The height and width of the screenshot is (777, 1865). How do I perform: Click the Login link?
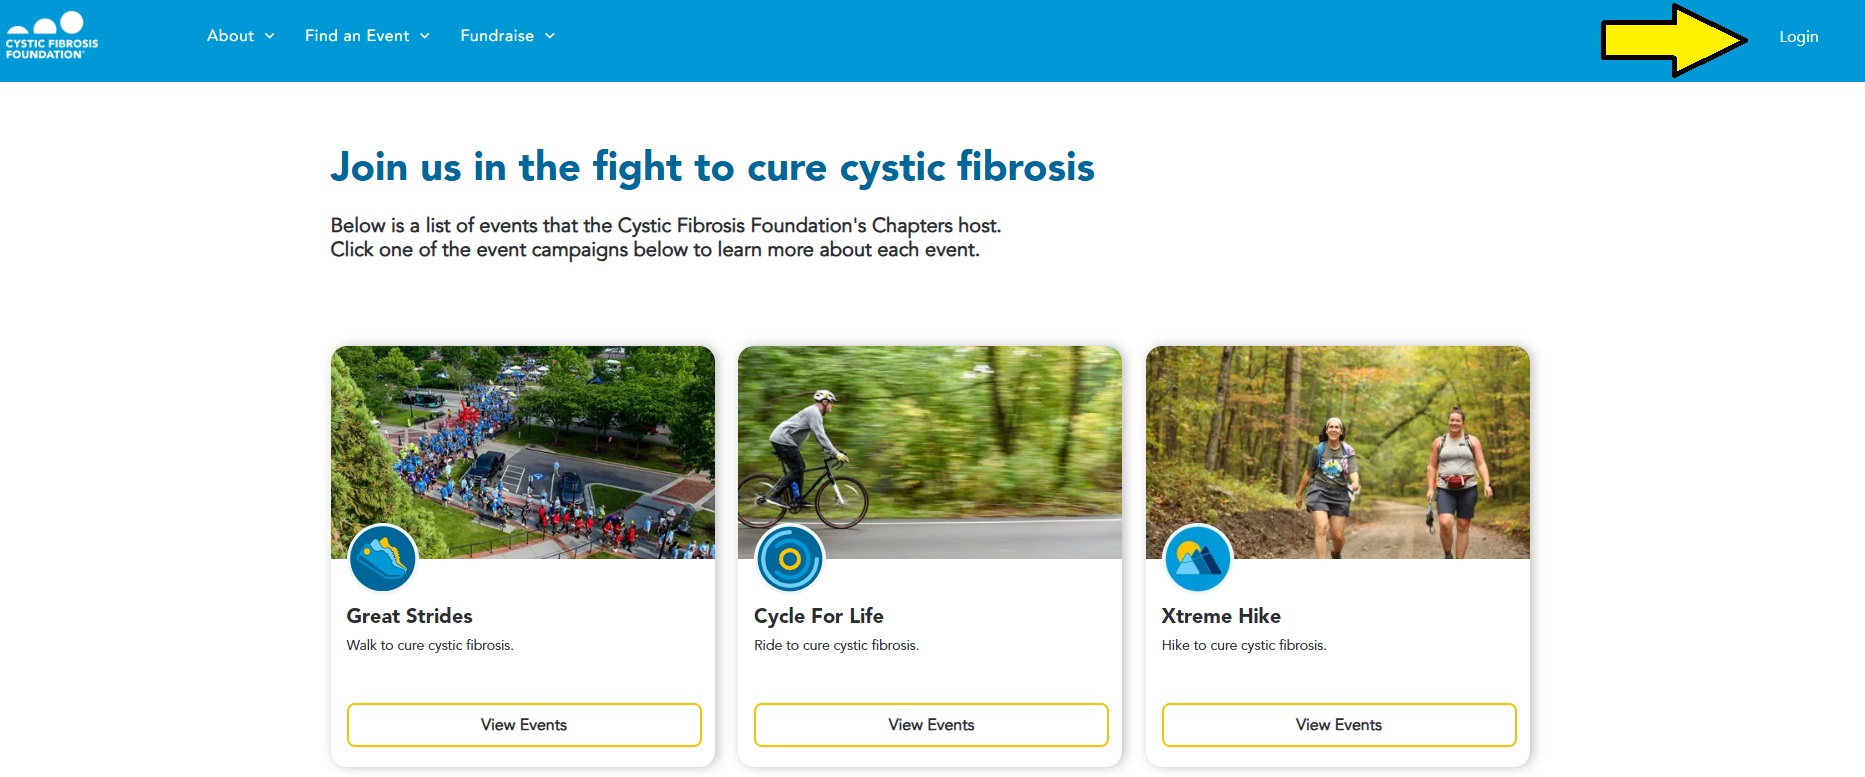1798,37
